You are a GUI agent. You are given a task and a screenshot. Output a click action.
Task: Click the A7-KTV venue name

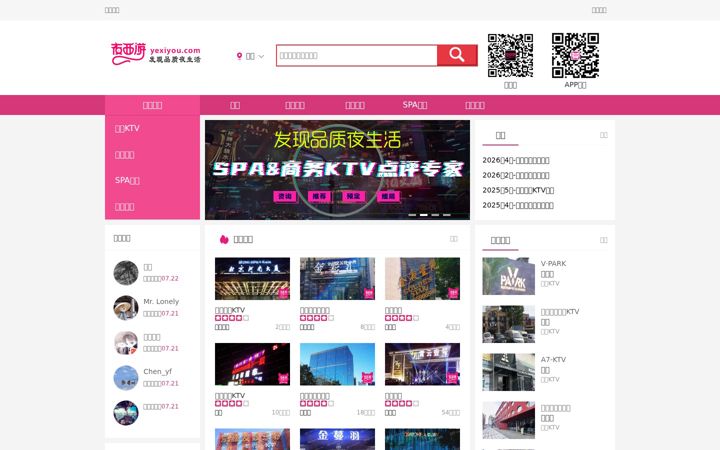pos(553,360)
